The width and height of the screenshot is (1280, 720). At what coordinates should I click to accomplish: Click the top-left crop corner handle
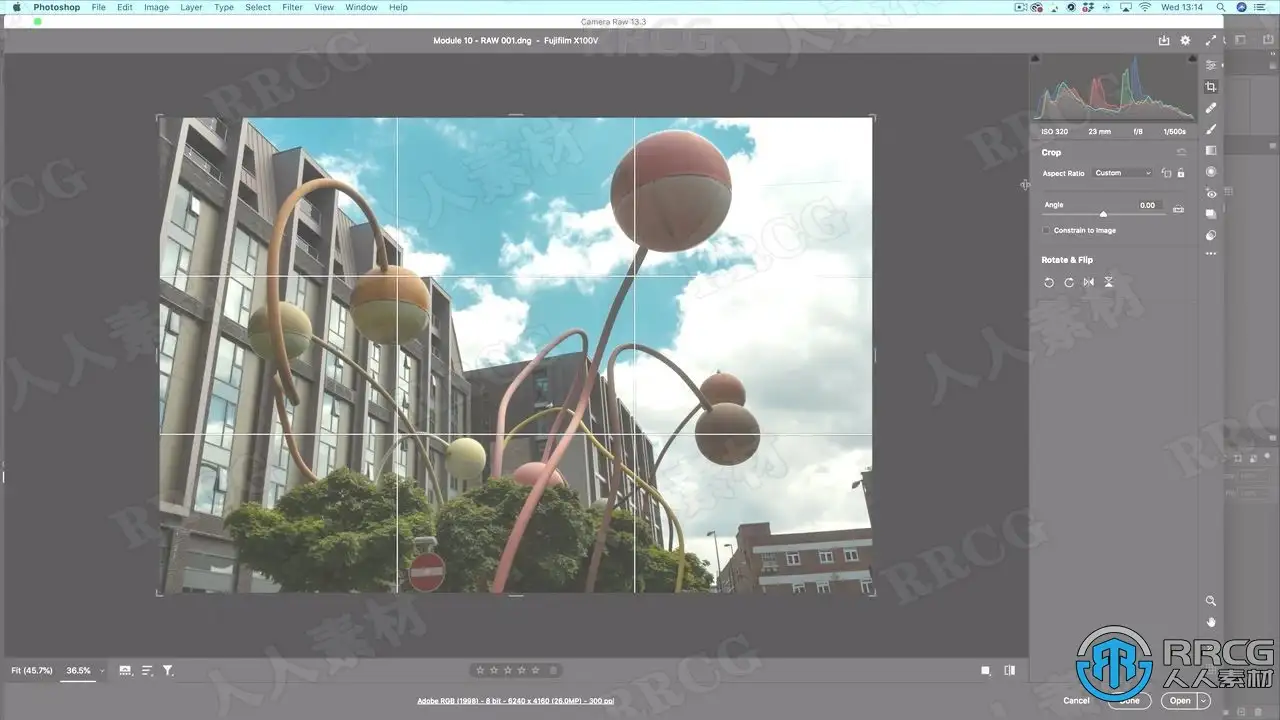click(160, 118)
